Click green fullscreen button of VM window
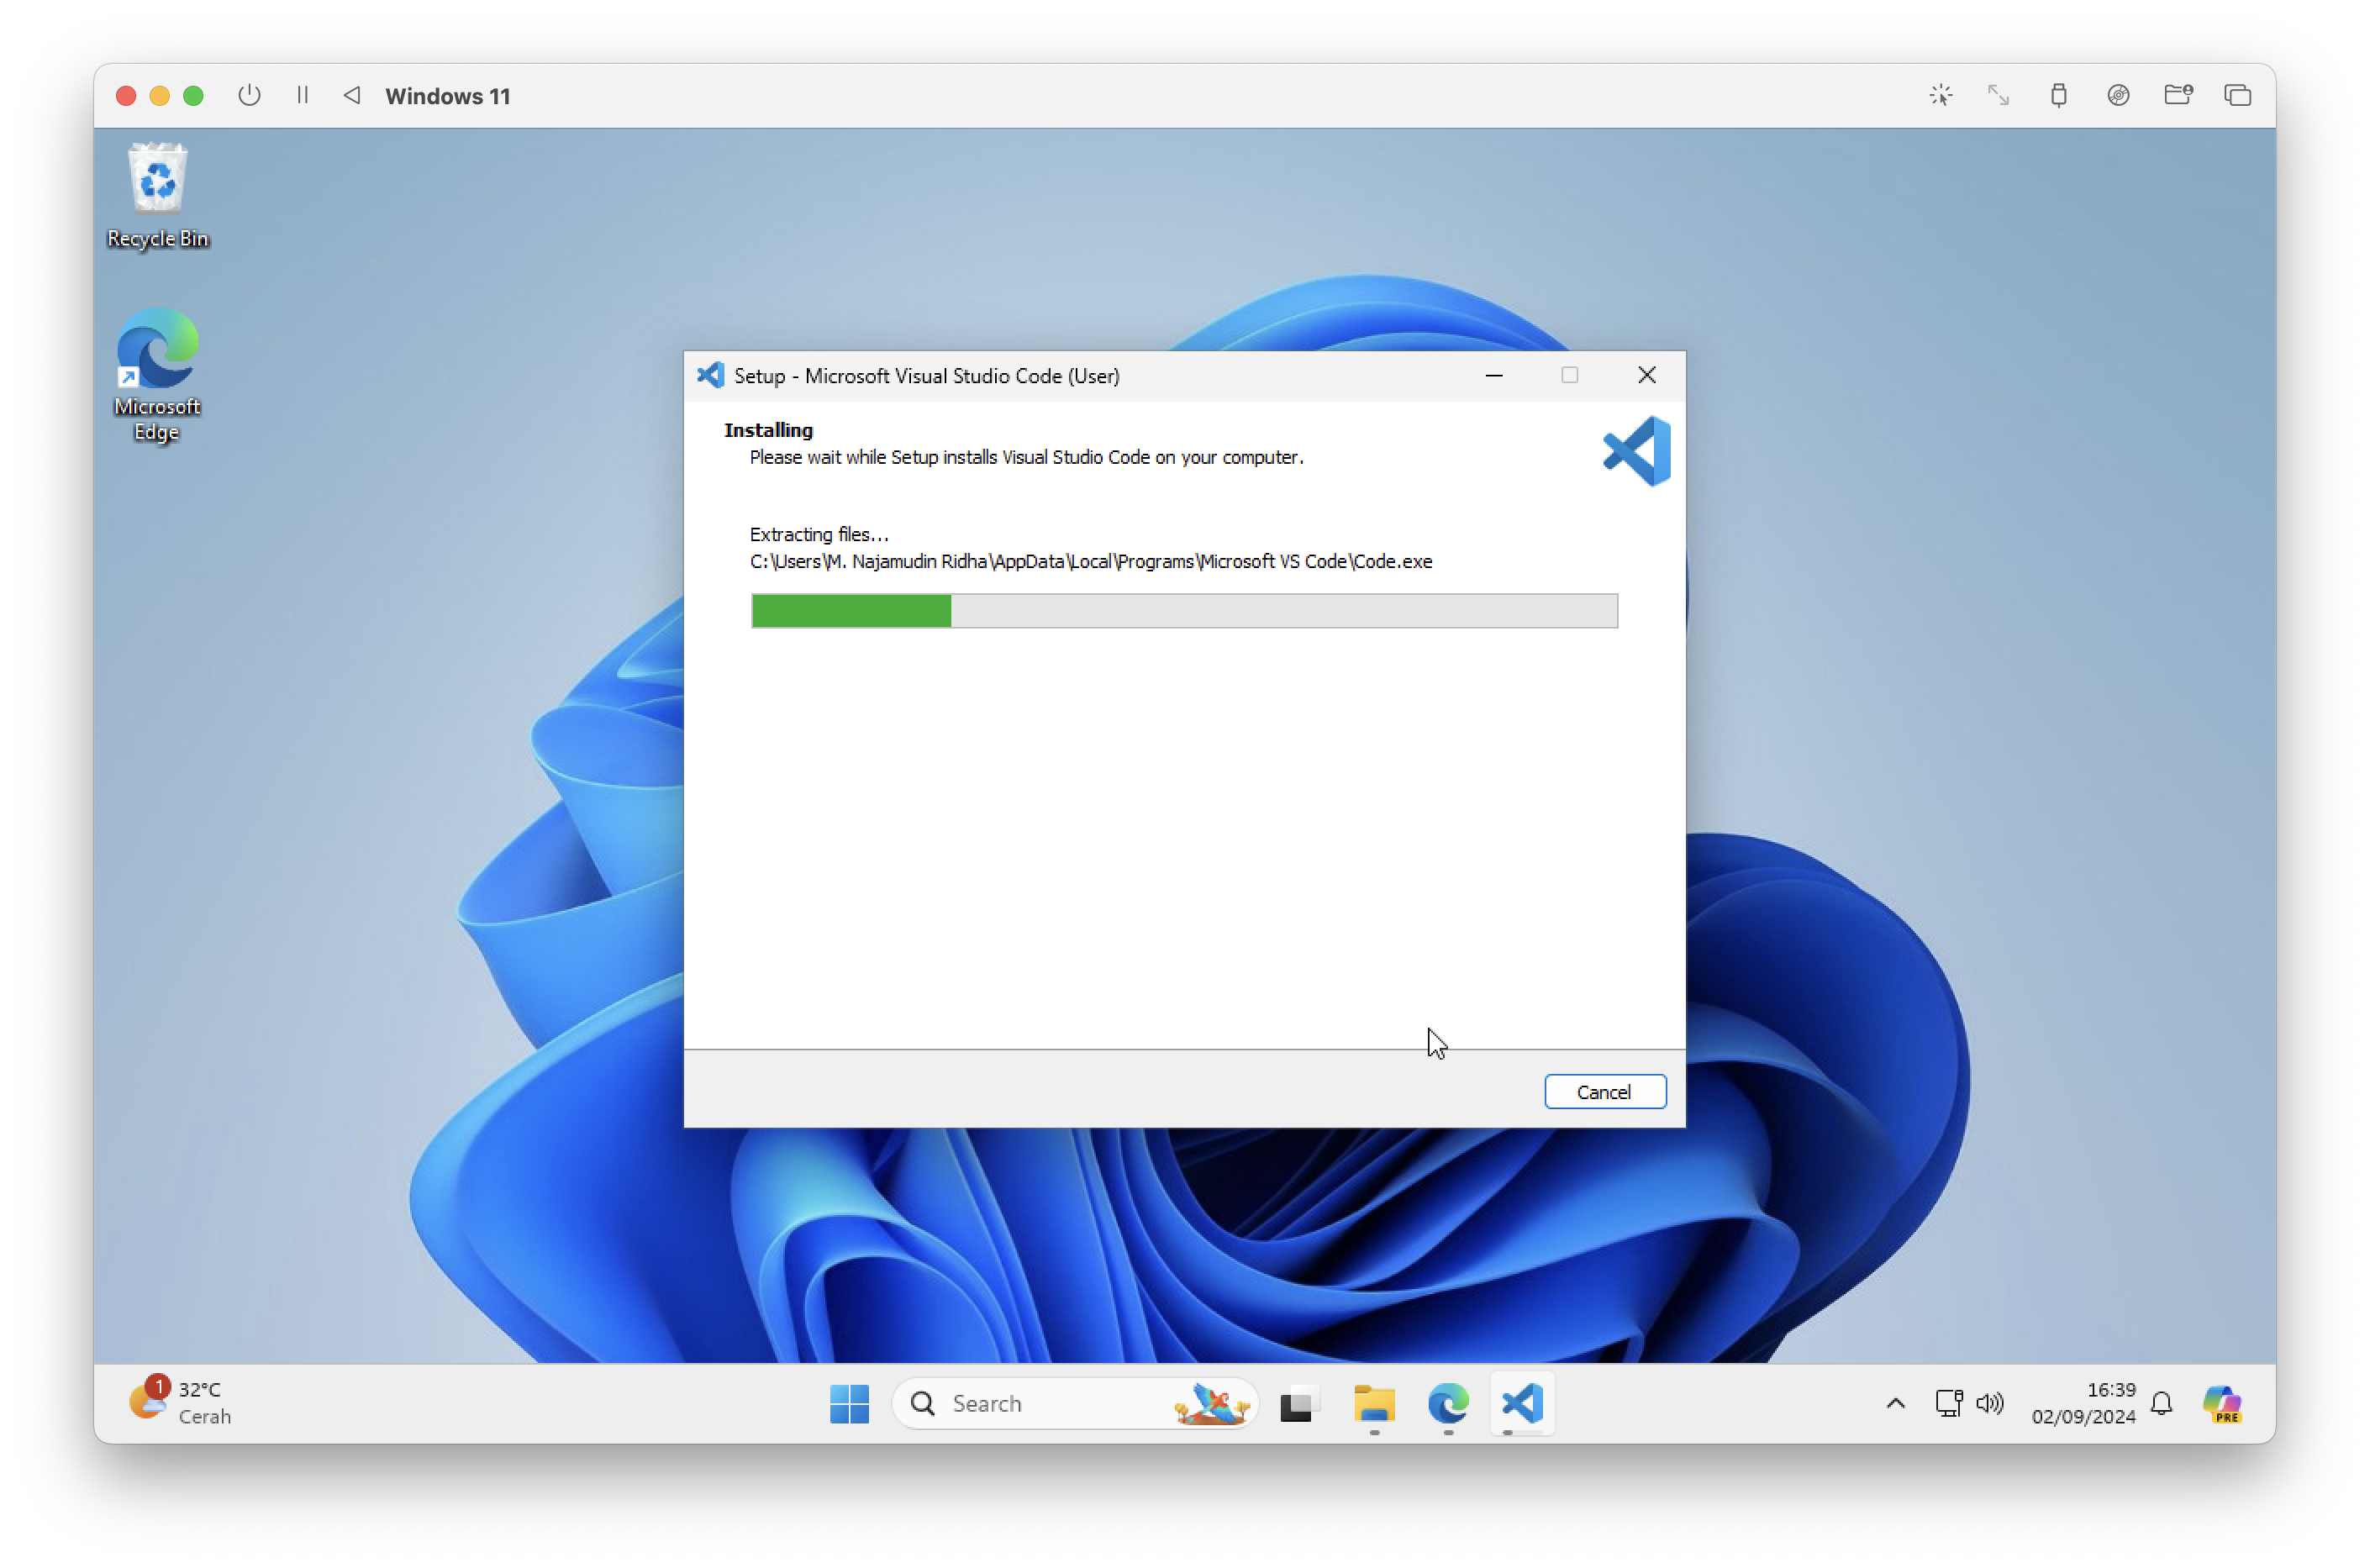Viewport: 2370px width, 1568px height. point(193,95)
